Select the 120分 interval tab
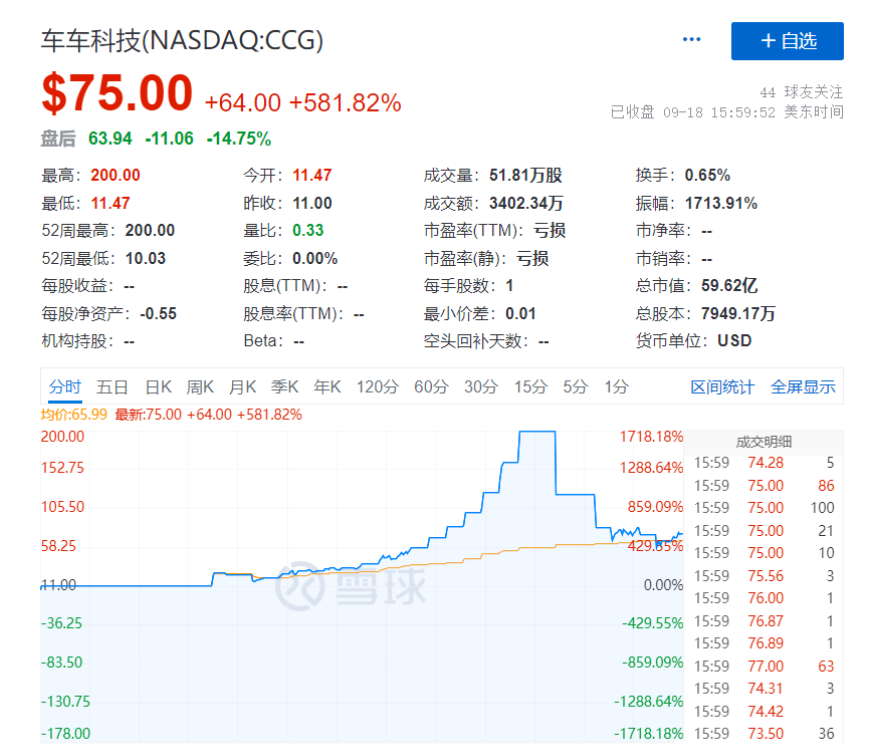The image size is (880, 744). click(378, 387)
